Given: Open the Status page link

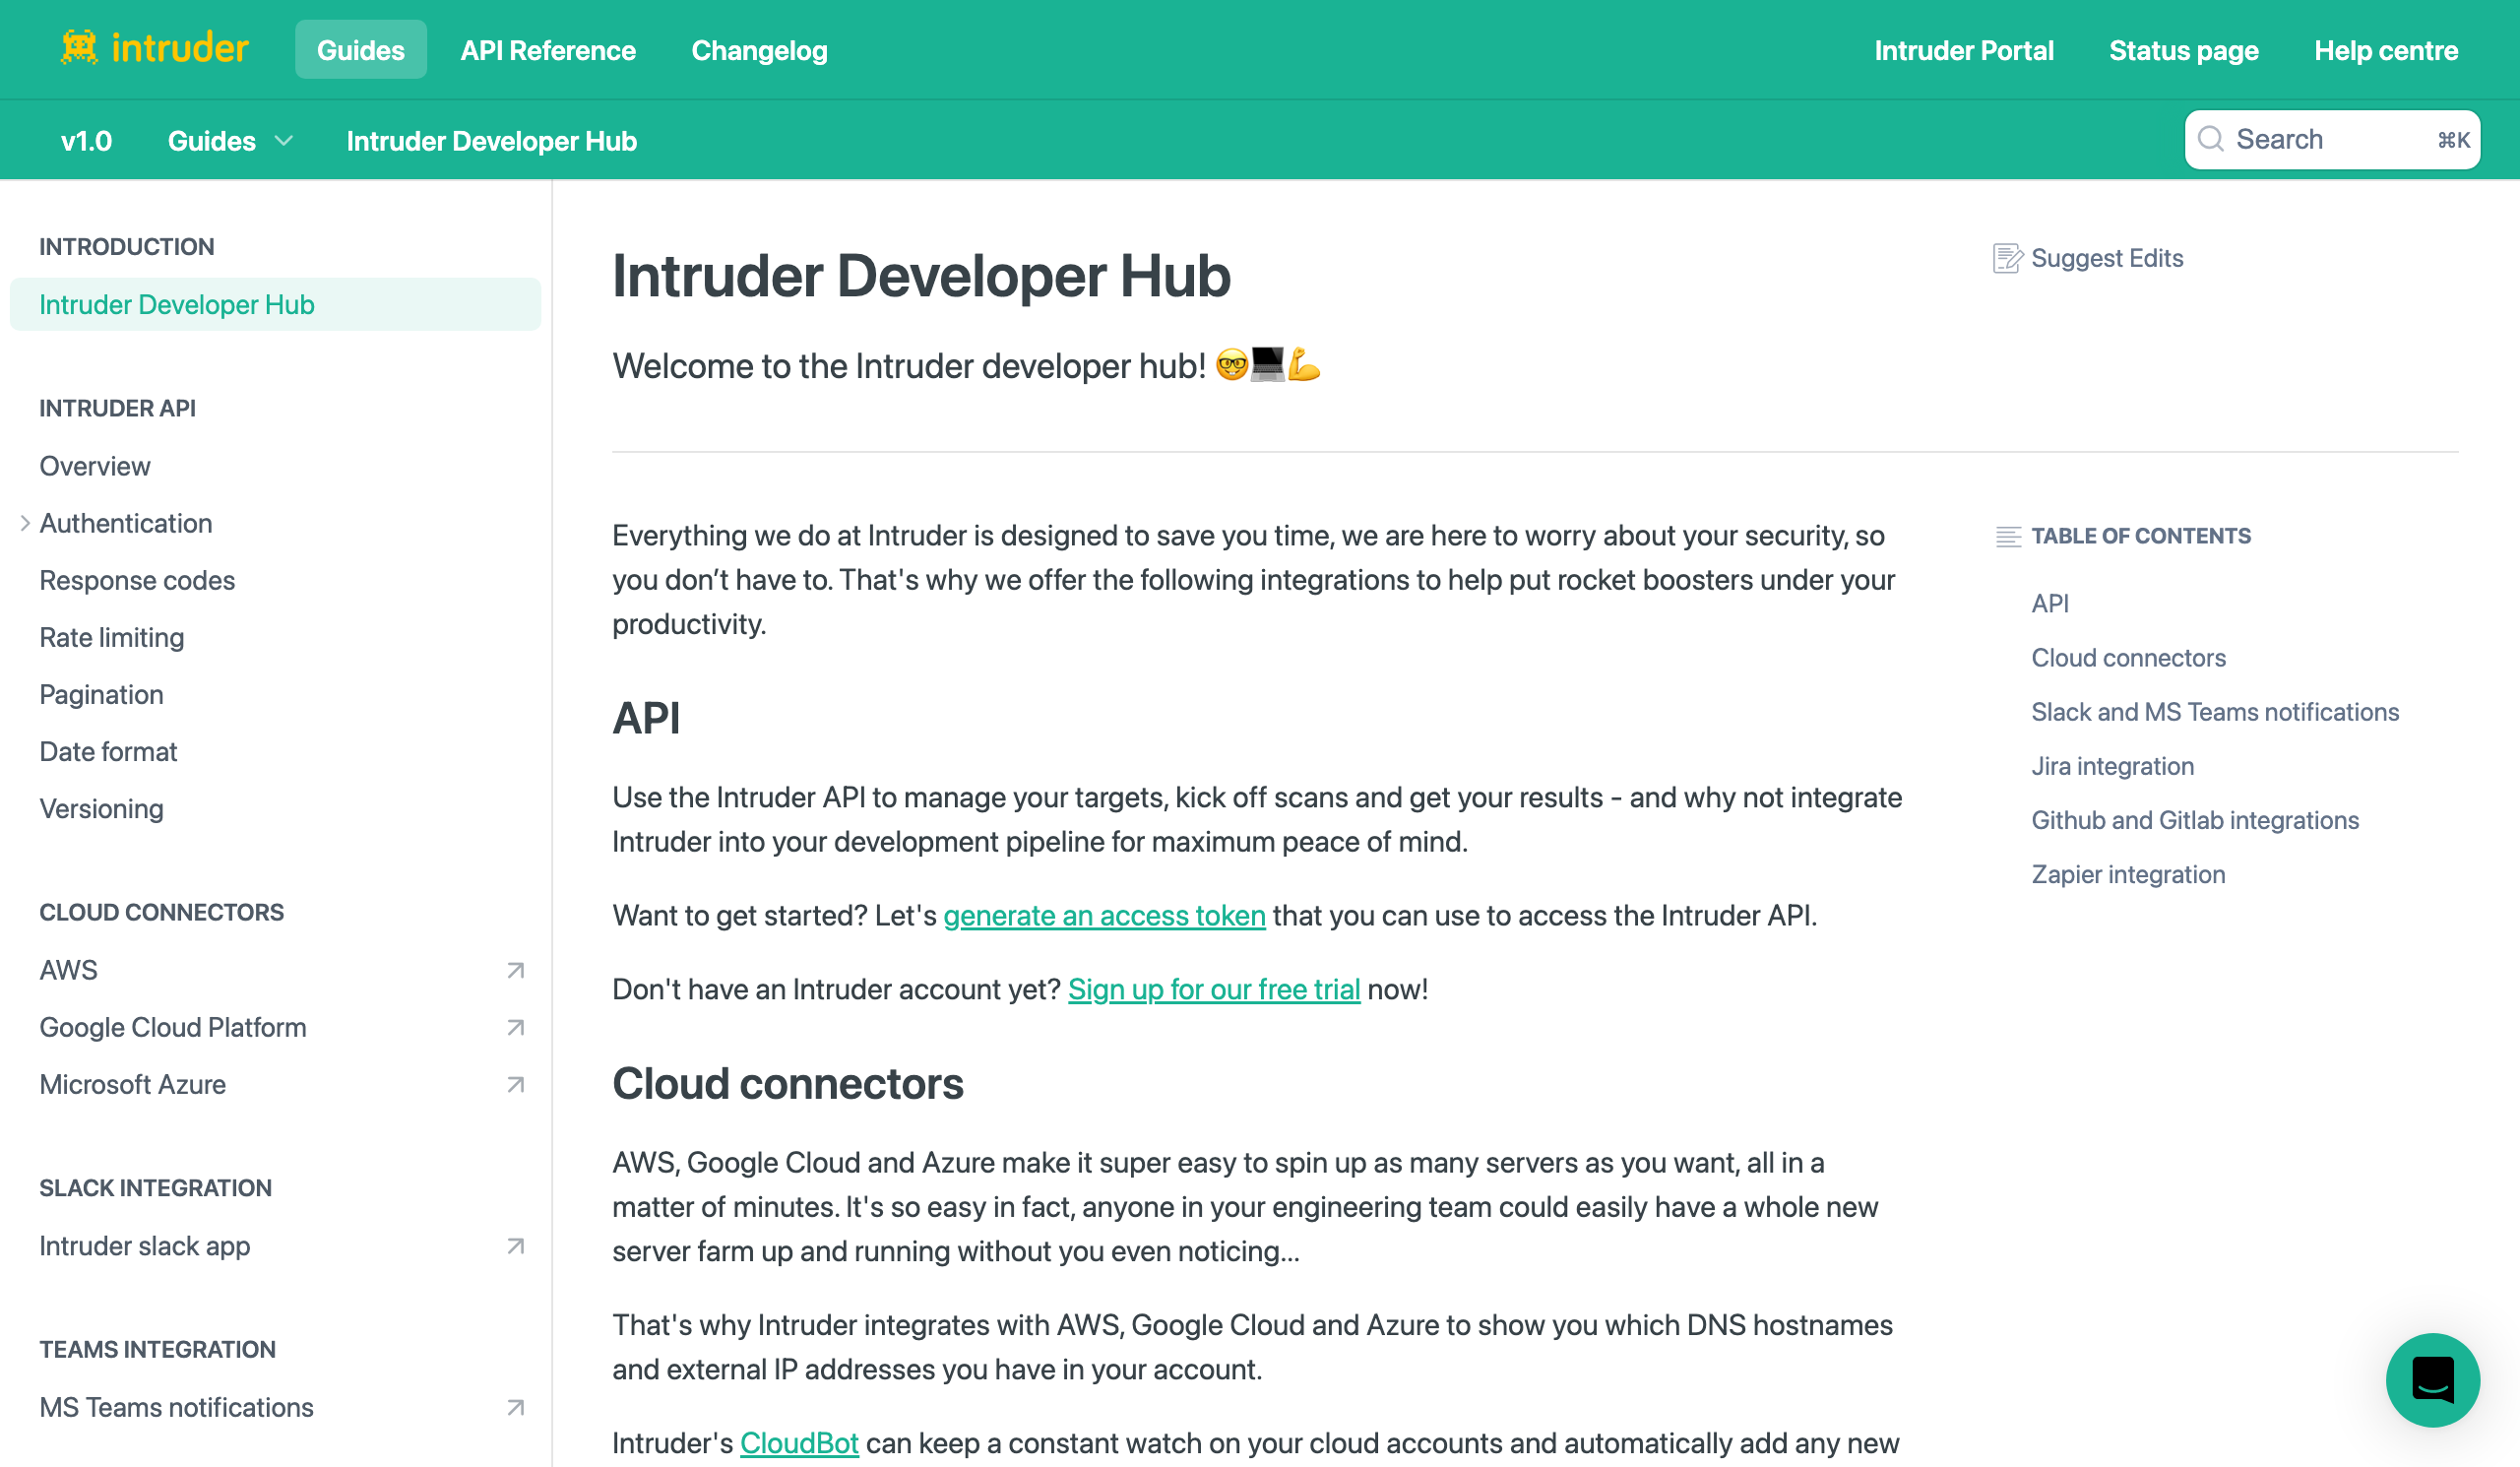Looking at the screenshot, I should 2183,50.
